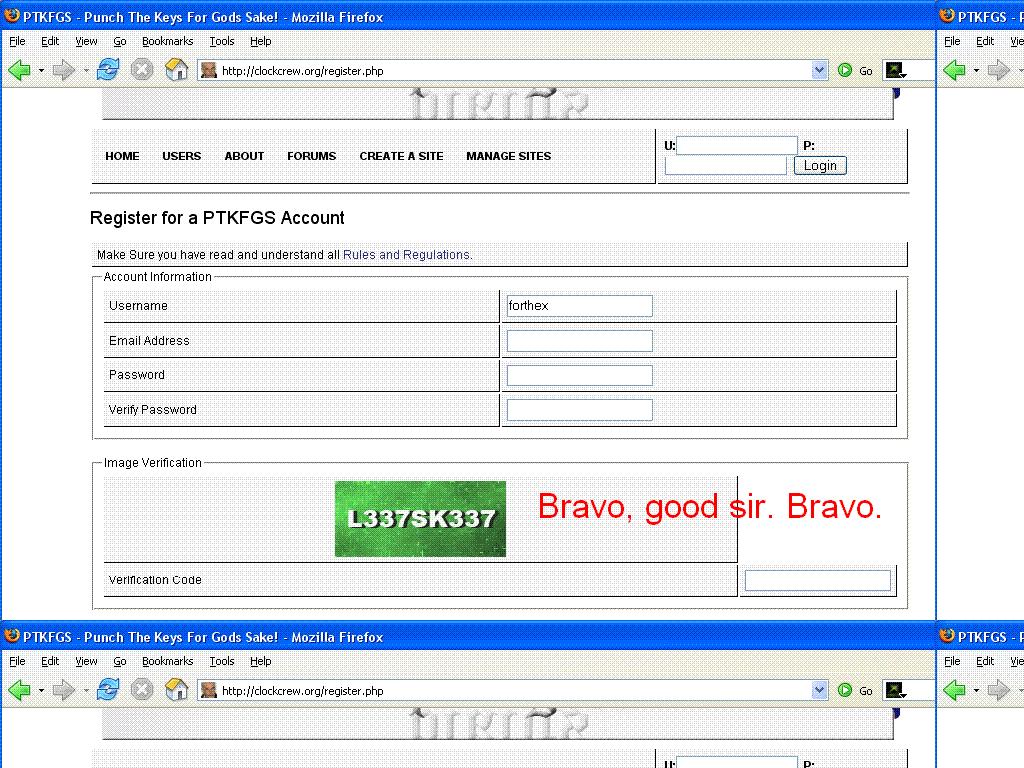The image size is (1024, 768).
Task: Click the Stop icon in the top-left window
Action: pos(142,70)
